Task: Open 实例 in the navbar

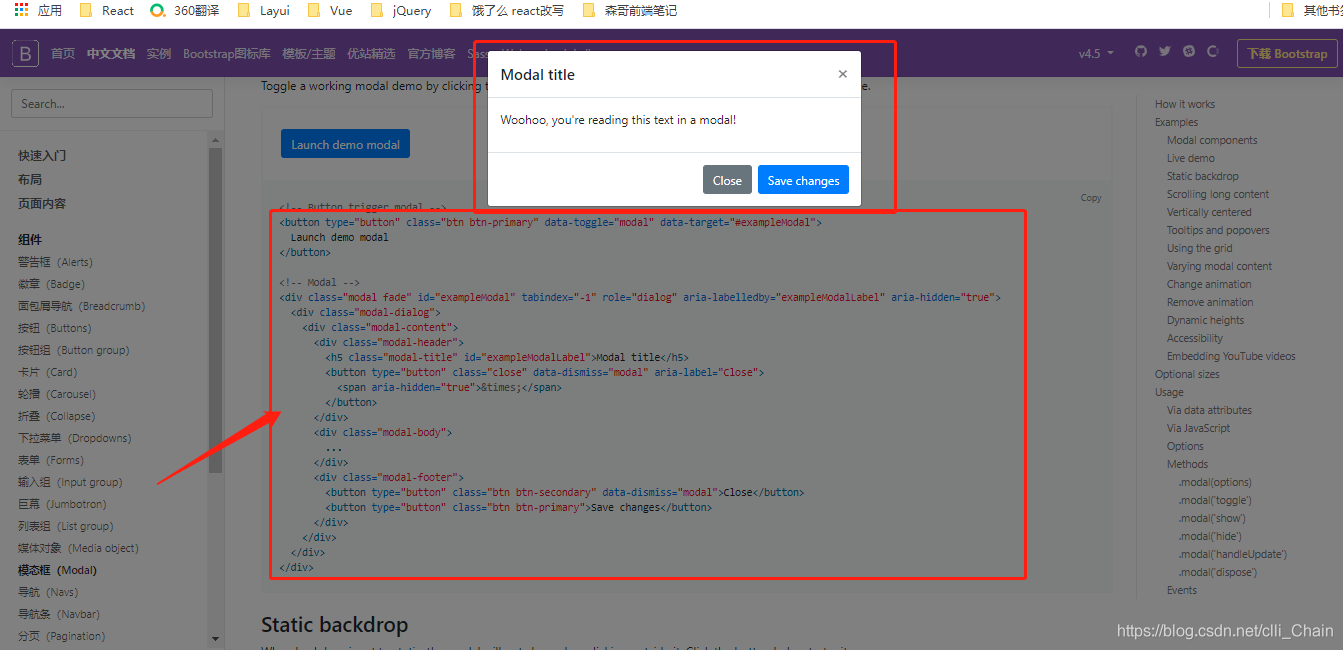Action: 159,53
